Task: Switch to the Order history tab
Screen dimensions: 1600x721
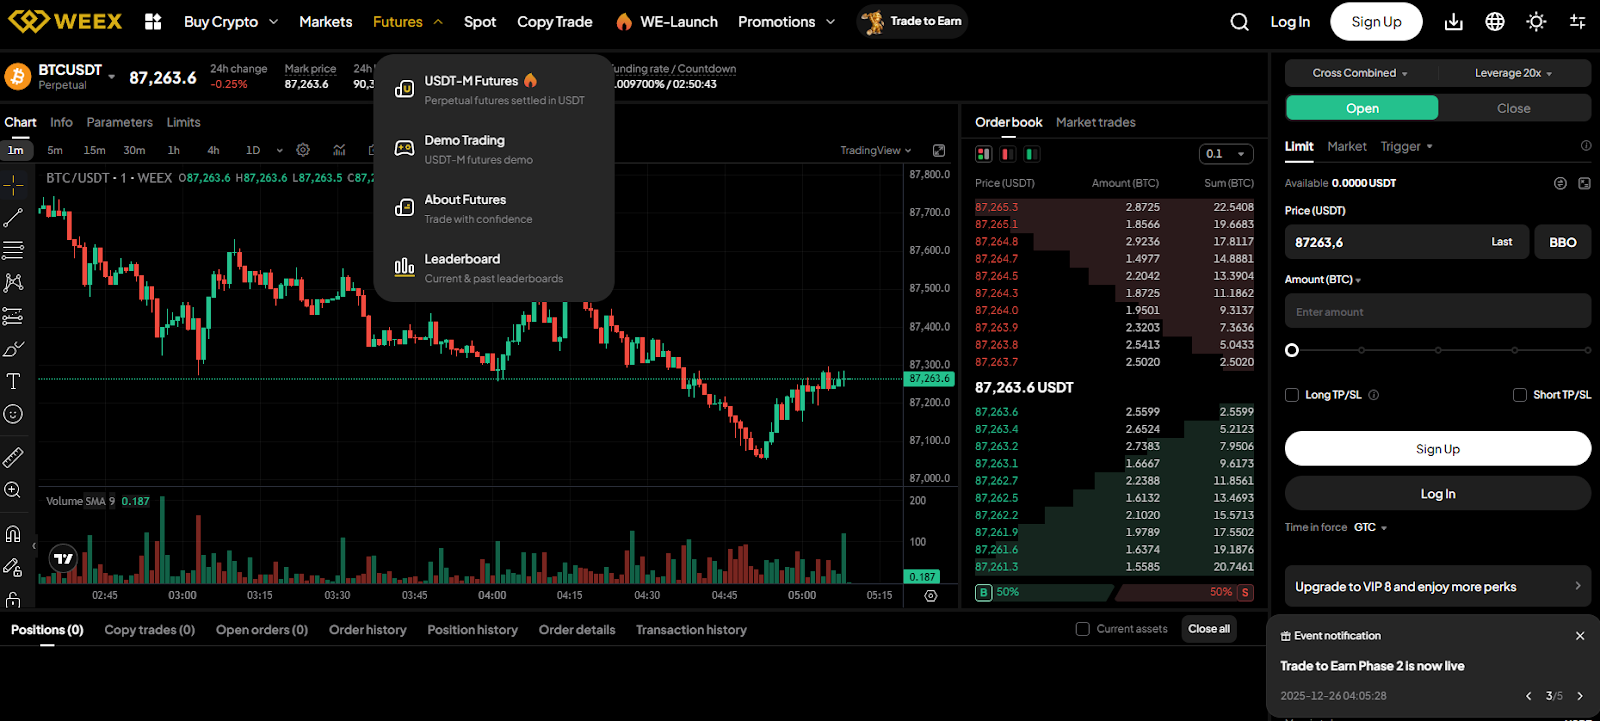Action: [368, 630]
